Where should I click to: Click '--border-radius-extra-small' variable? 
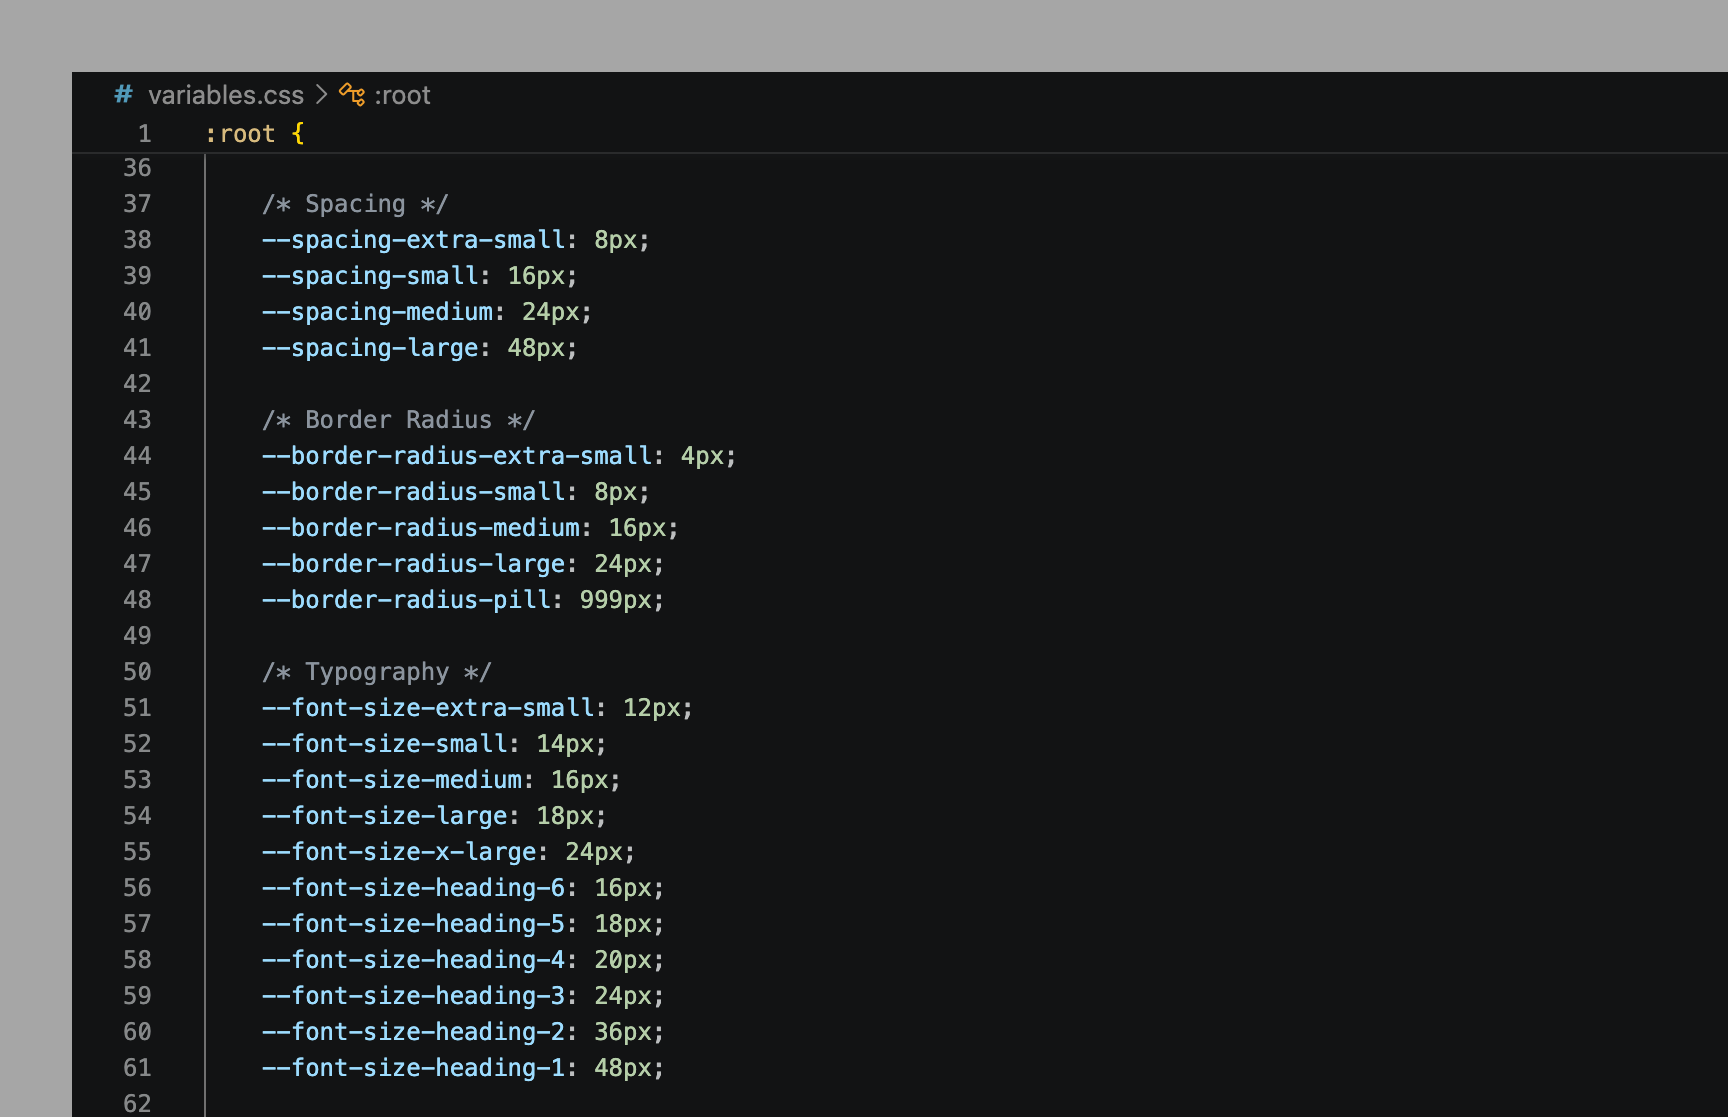(x=457, y=456)
